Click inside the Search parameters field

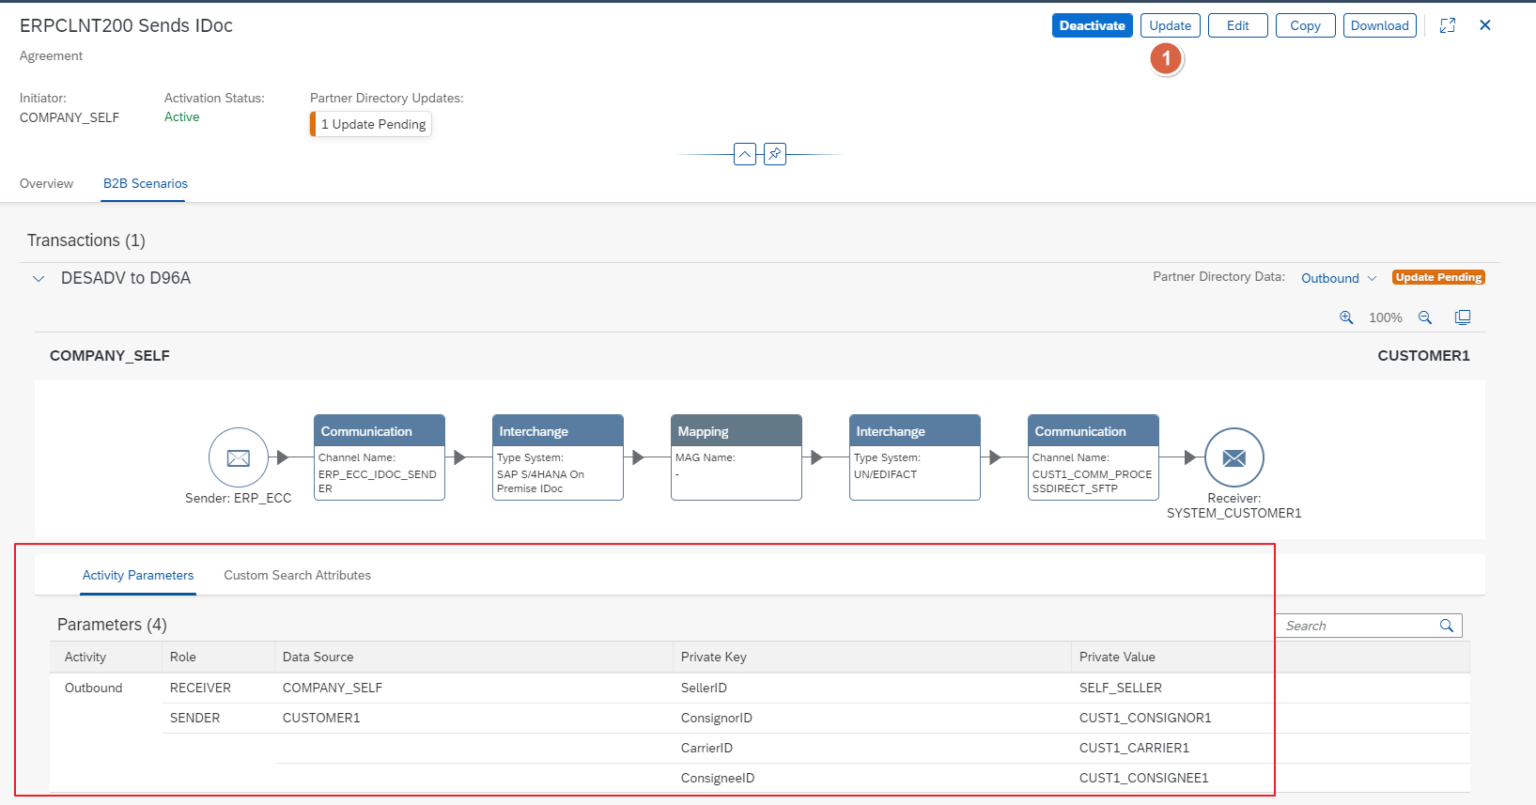pos(1360,625)
